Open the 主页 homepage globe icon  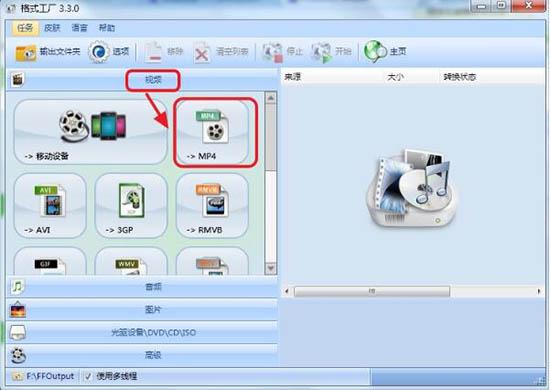click(x=375, y=52)
